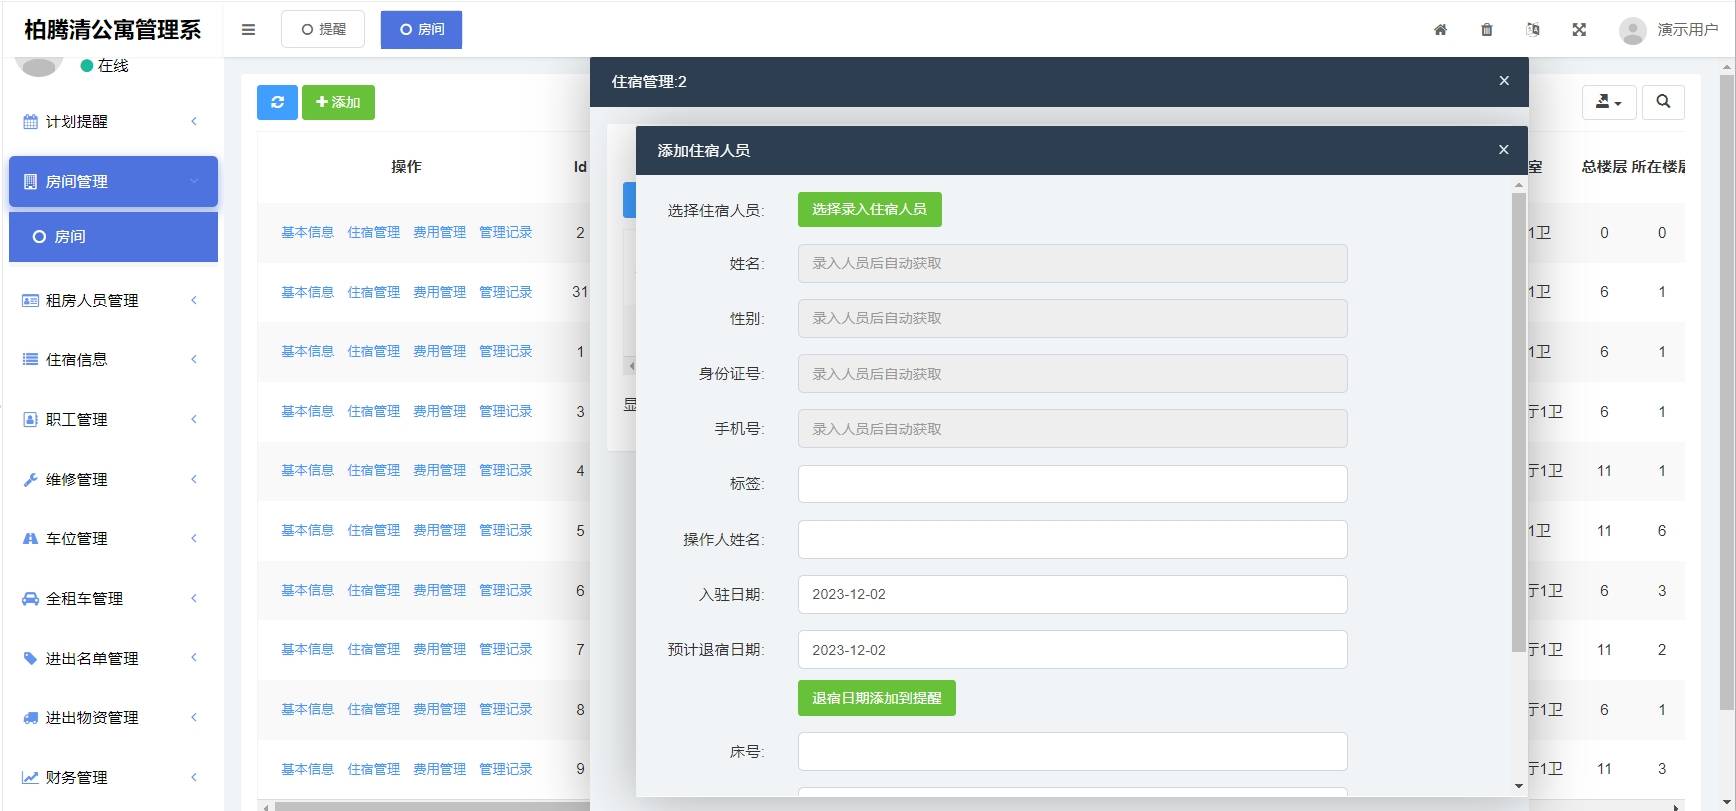Click the dialog scrollbar down arrow
Screen dimensions: 1736x811
click(x=1518, y=786)
